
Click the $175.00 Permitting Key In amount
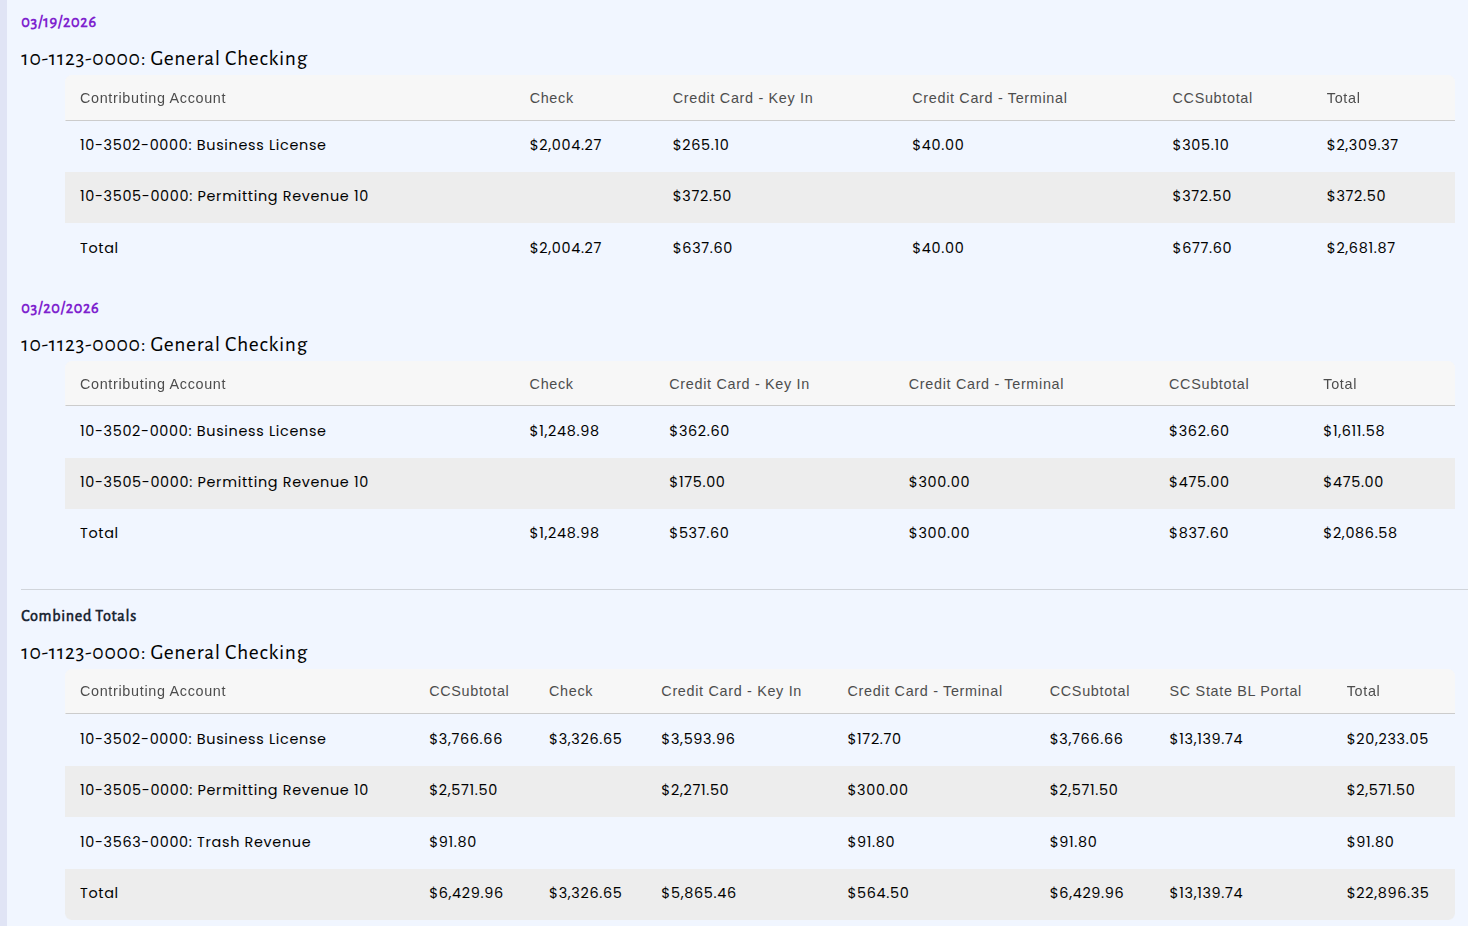pos(697,482)
